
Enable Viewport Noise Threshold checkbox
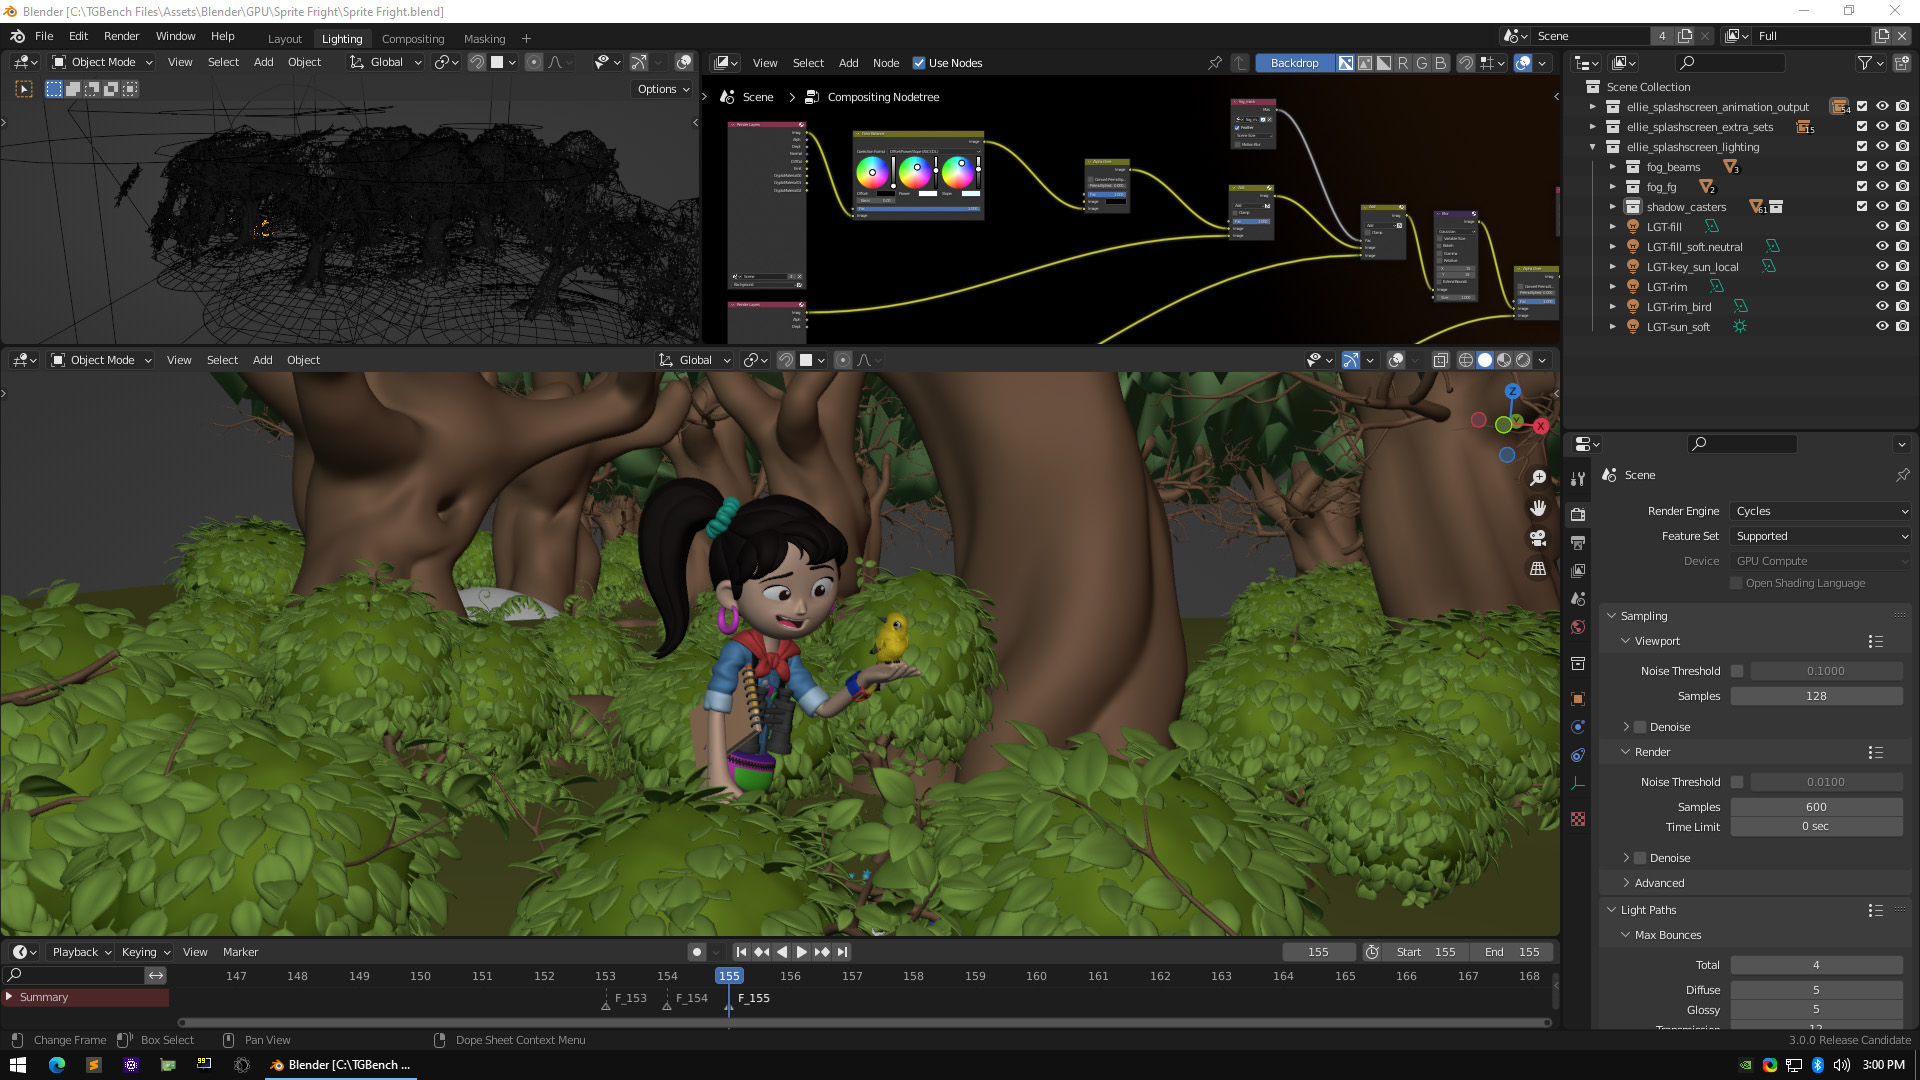click(1737, 671)
